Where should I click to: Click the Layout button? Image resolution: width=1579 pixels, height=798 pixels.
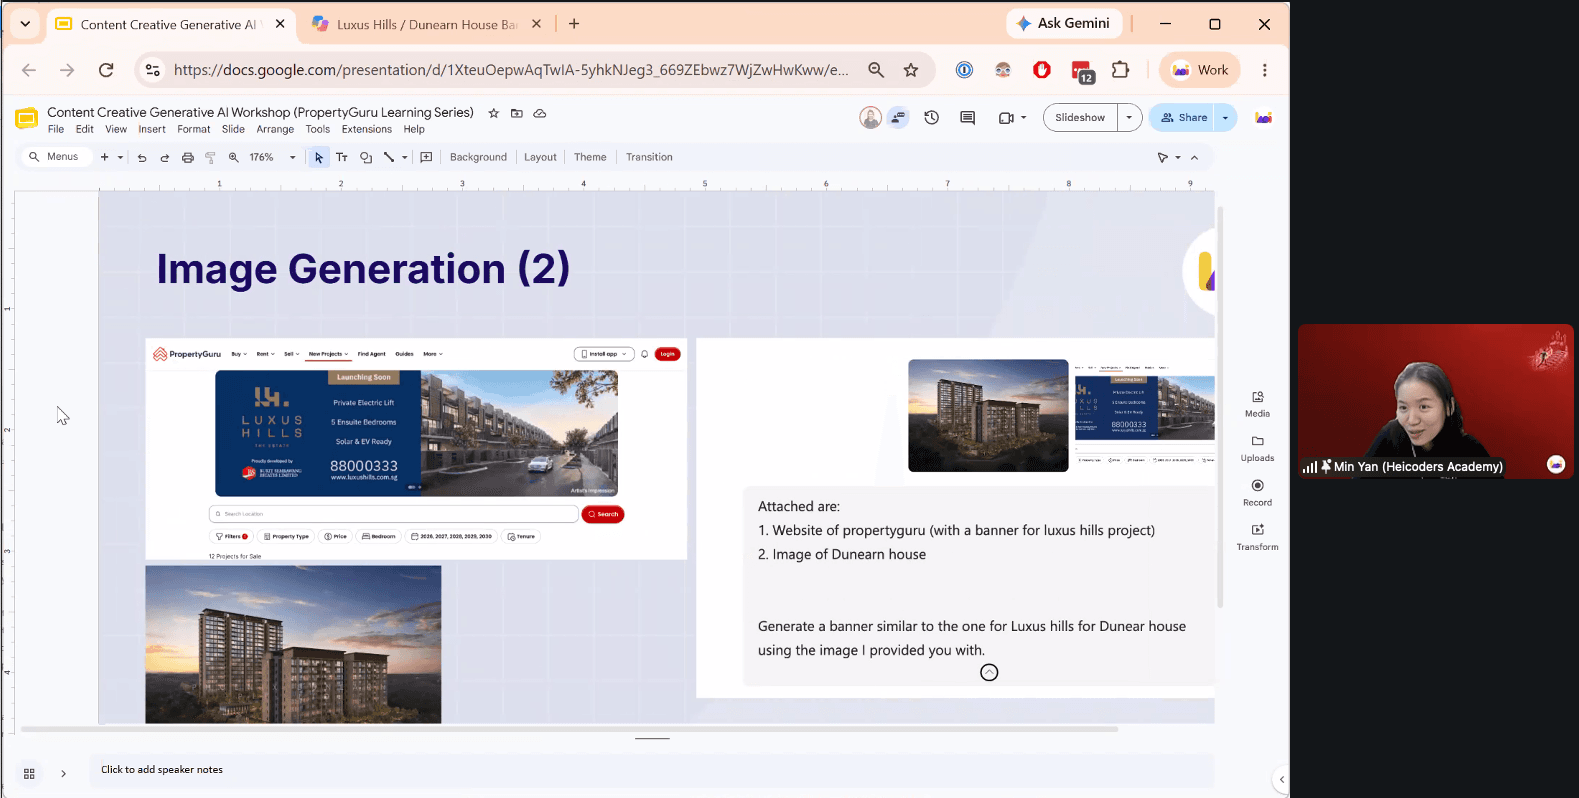click(x=540, y=157)
